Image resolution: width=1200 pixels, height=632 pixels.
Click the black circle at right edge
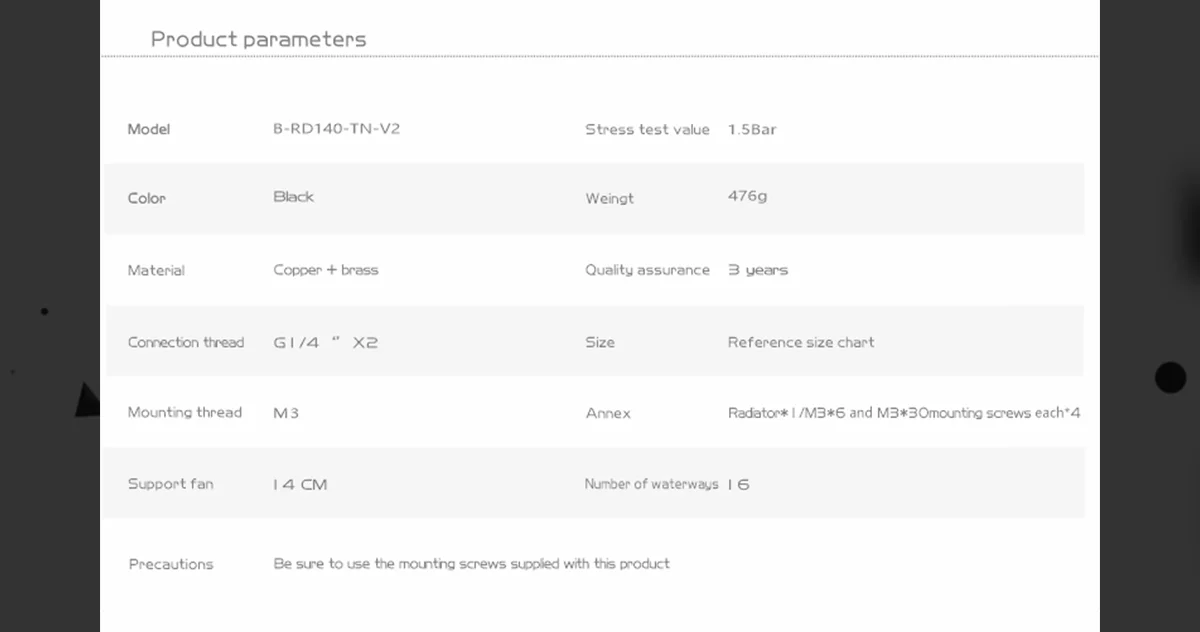(x=1170, y=378)
